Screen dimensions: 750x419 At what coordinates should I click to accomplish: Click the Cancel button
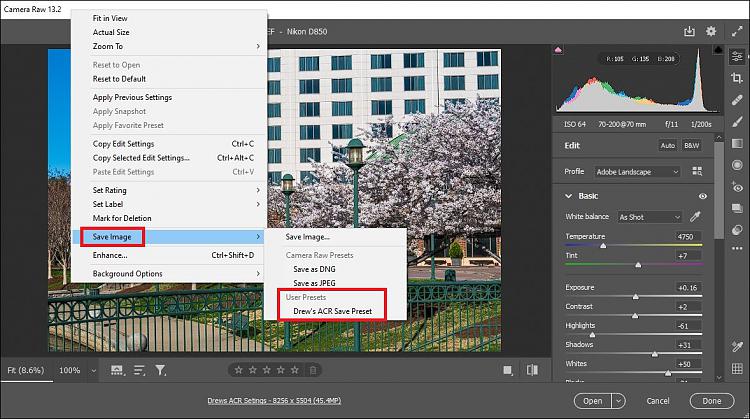(658, 401)
